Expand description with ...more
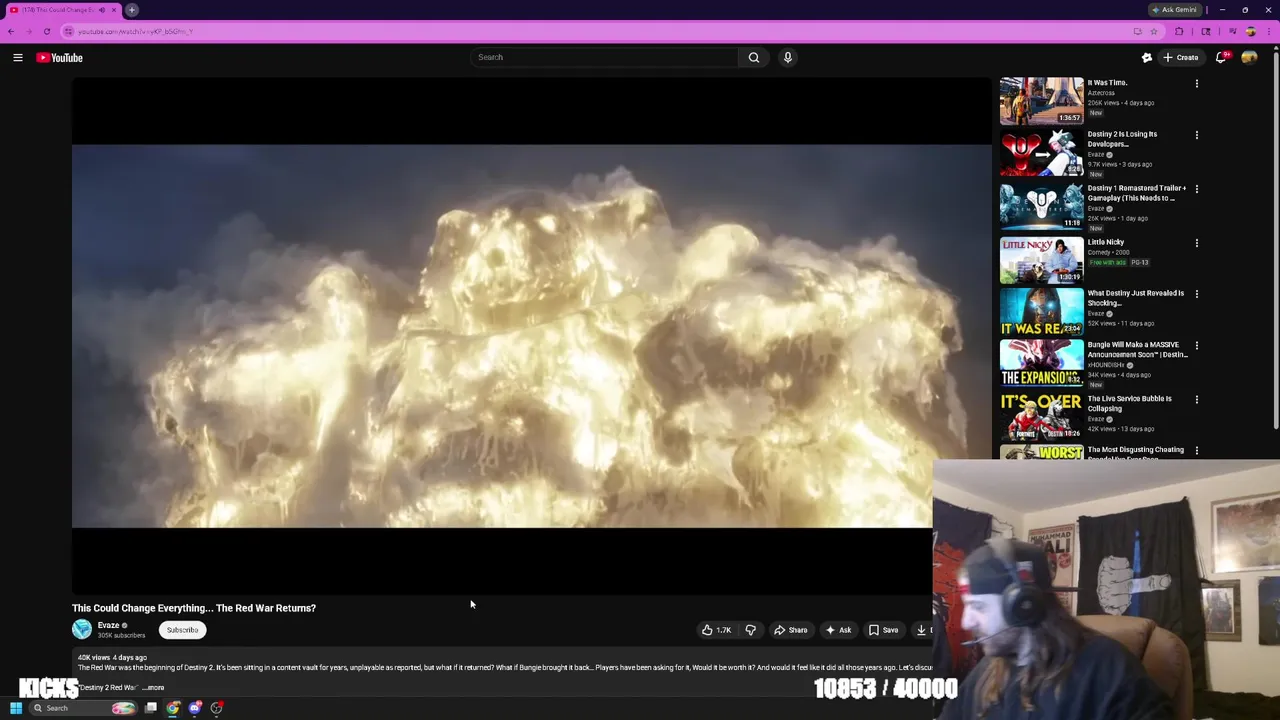1280x720 pixels. coord(154,688)
